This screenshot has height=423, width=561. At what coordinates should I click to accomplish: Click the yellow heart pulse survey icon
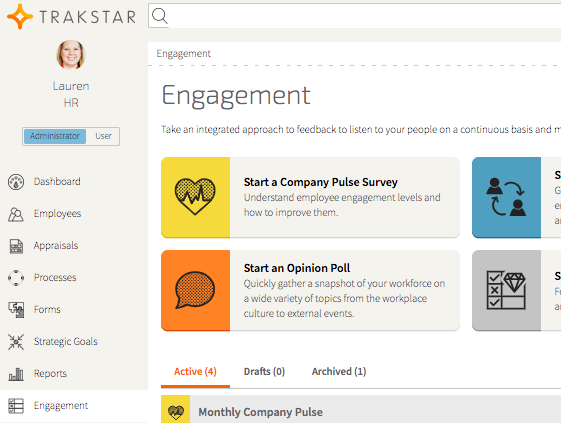pos(195,197)
